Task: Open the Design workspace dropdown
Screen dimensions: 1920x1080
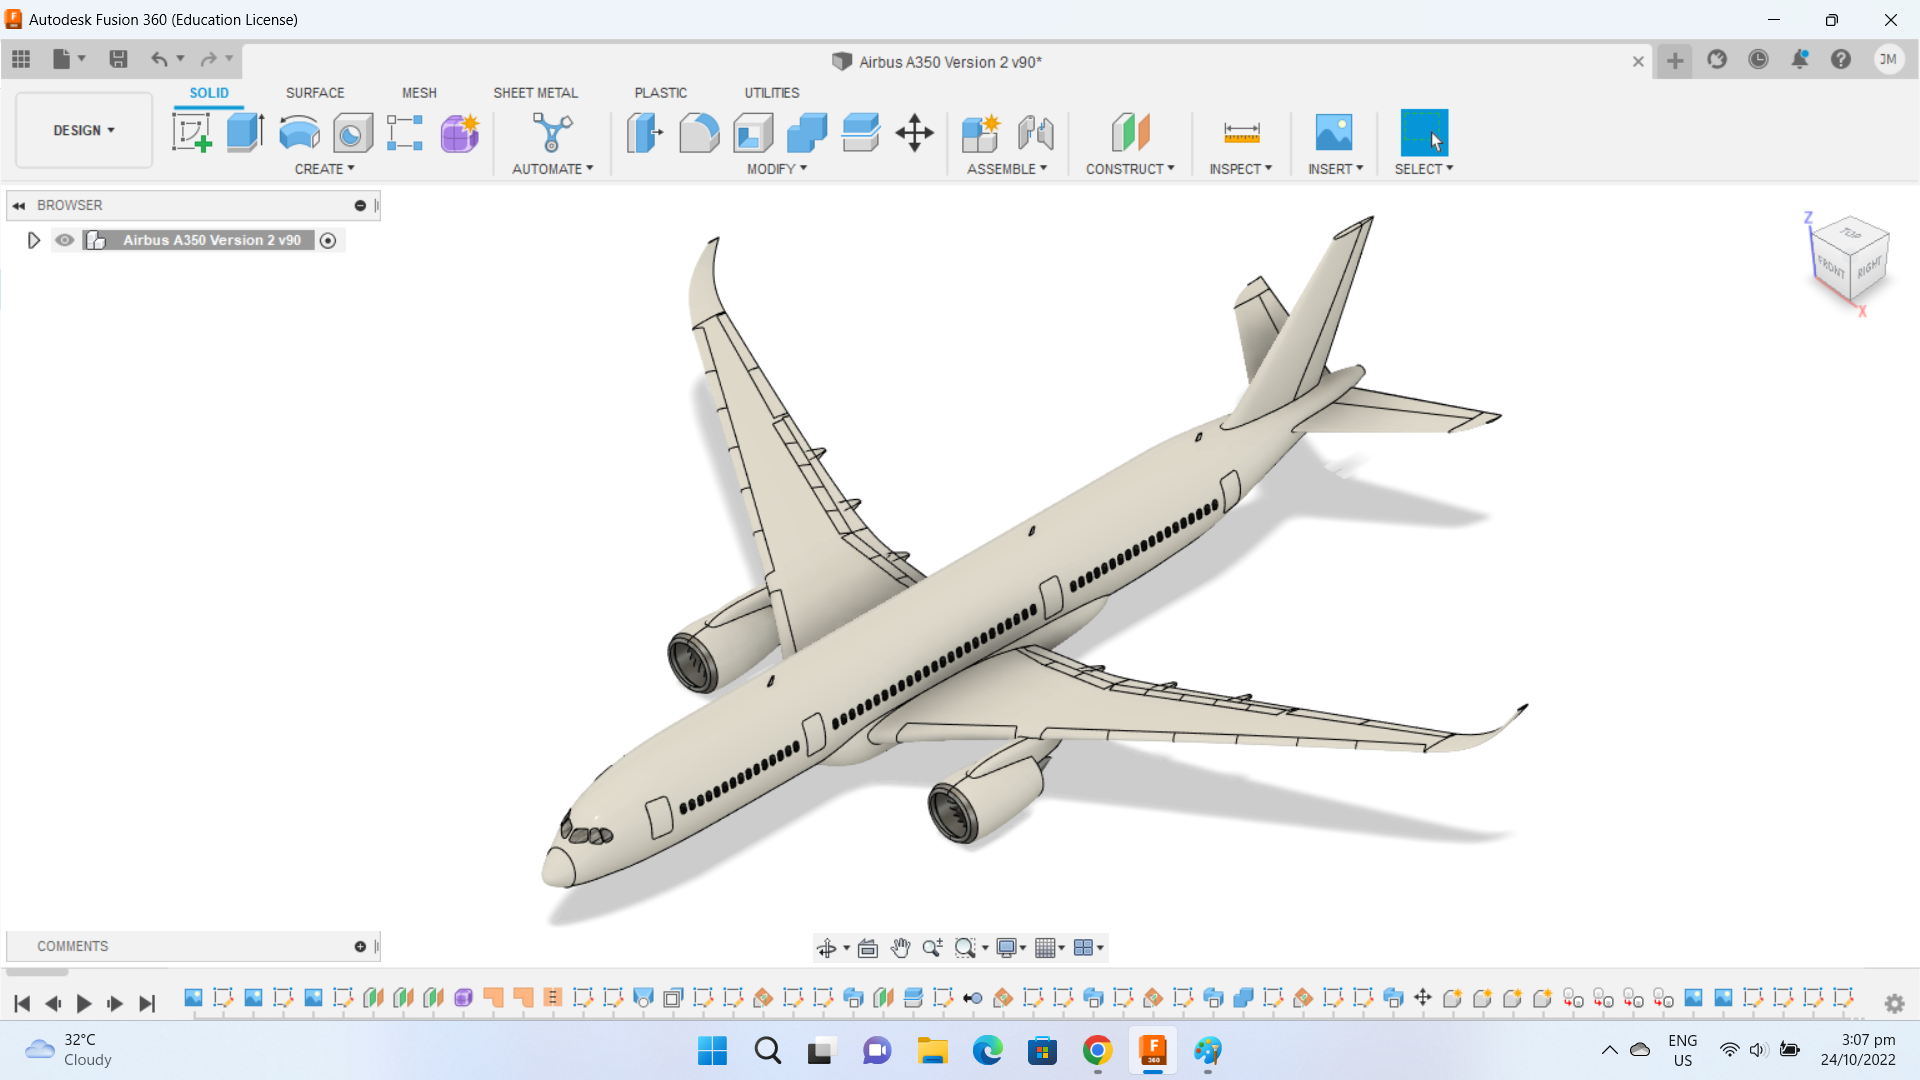Action: [84, 130]
